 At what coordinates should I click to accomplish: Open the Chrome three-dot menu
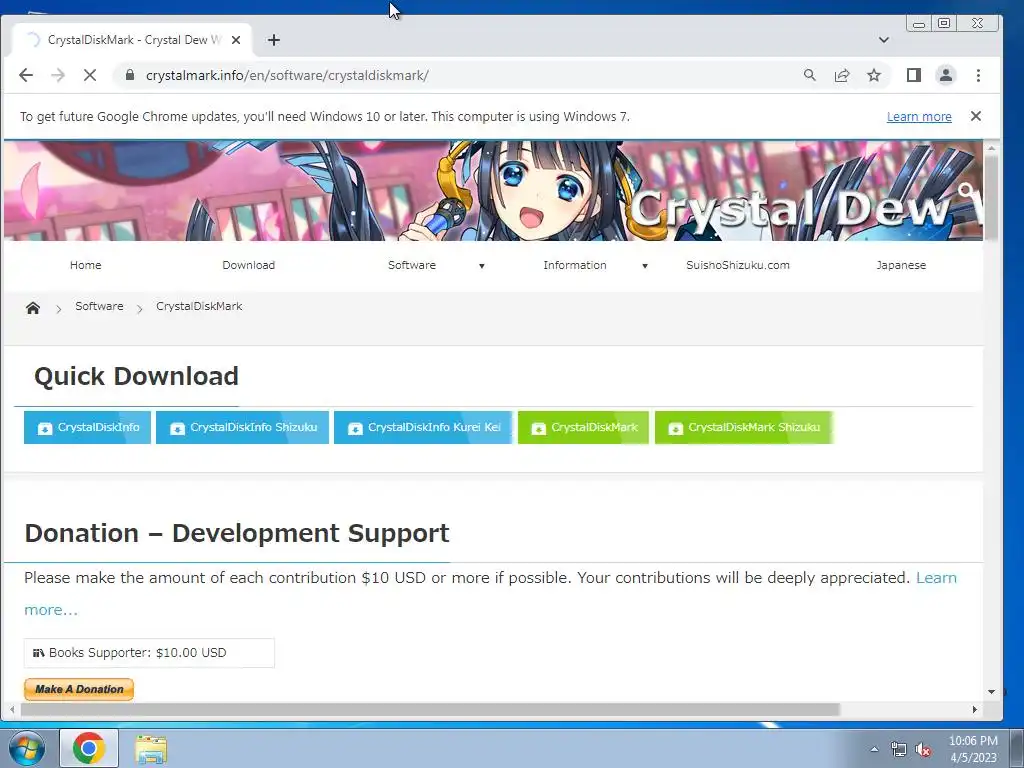click(x=978, y=75)
